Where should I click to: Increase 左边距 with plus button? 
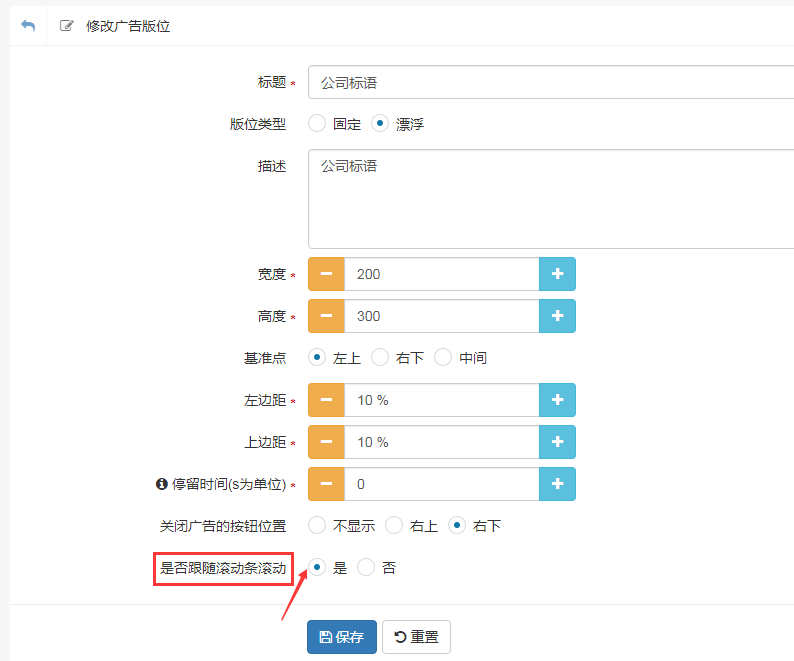557,400
